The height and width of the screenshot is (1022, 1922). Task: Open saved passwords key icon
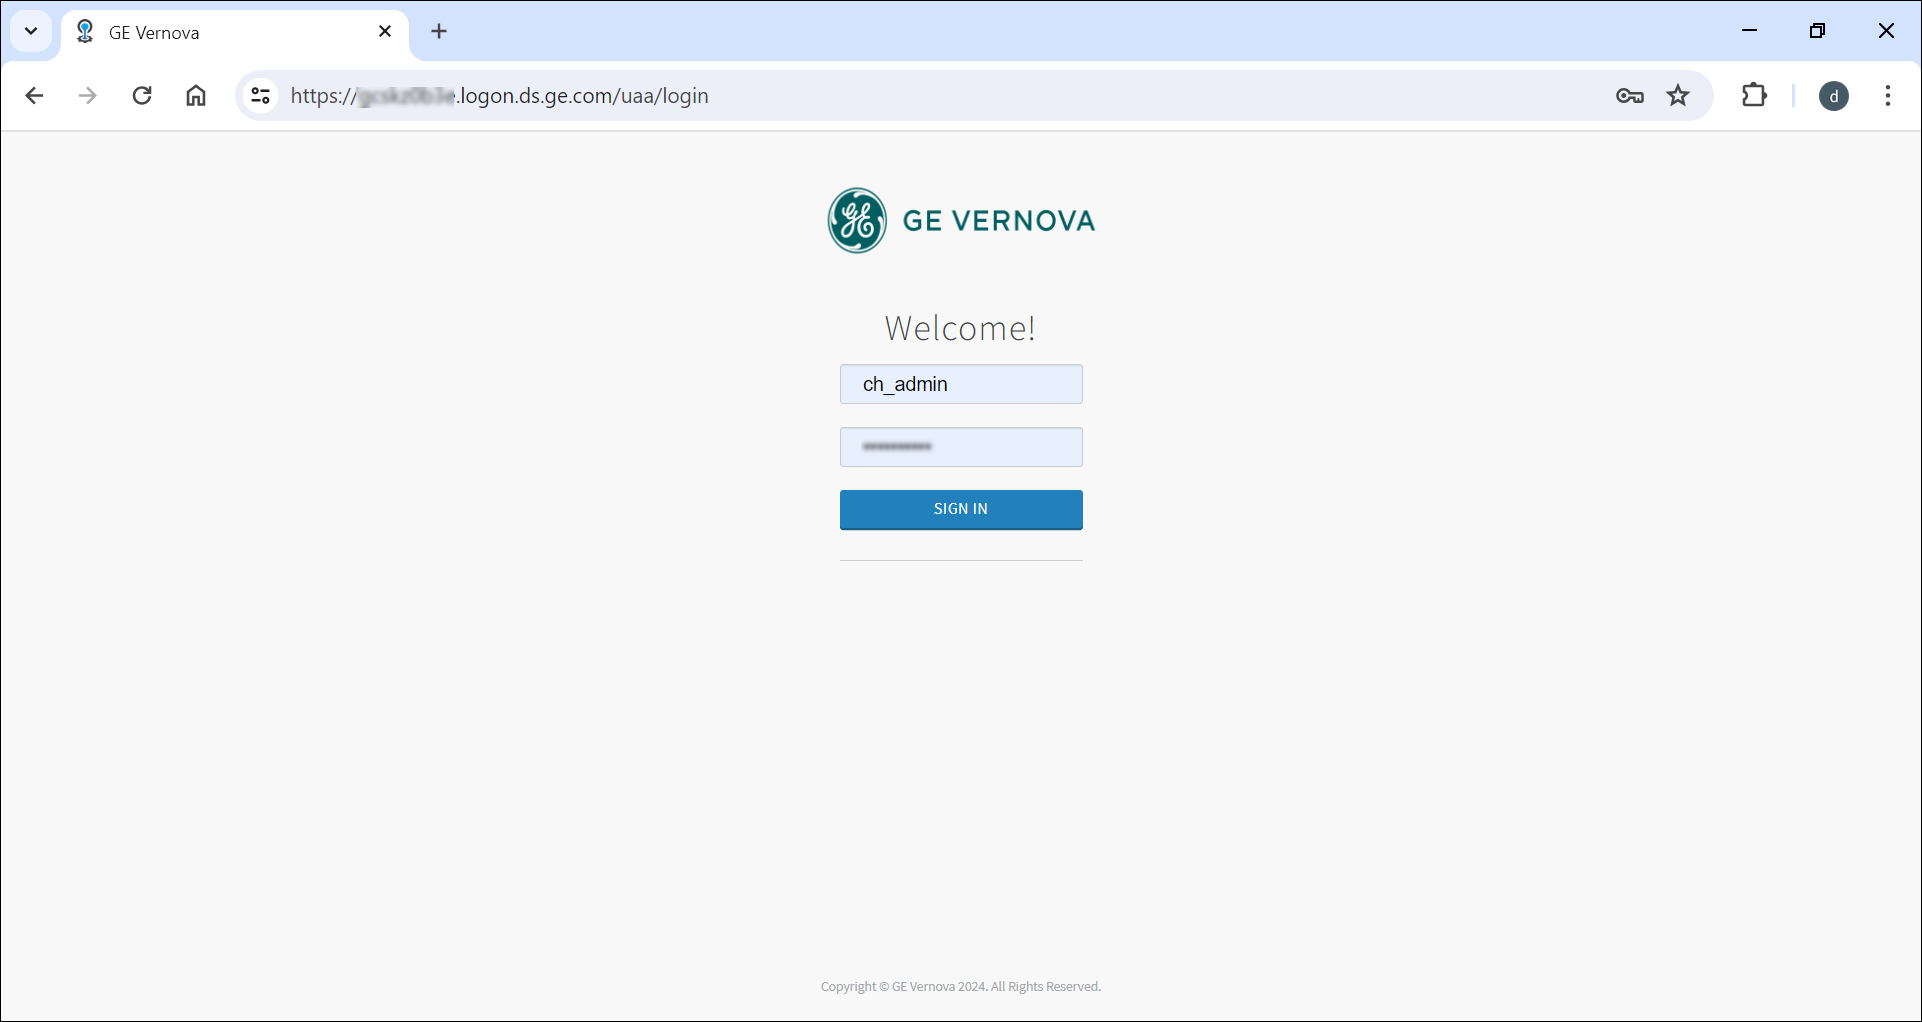click(1630, 96)
